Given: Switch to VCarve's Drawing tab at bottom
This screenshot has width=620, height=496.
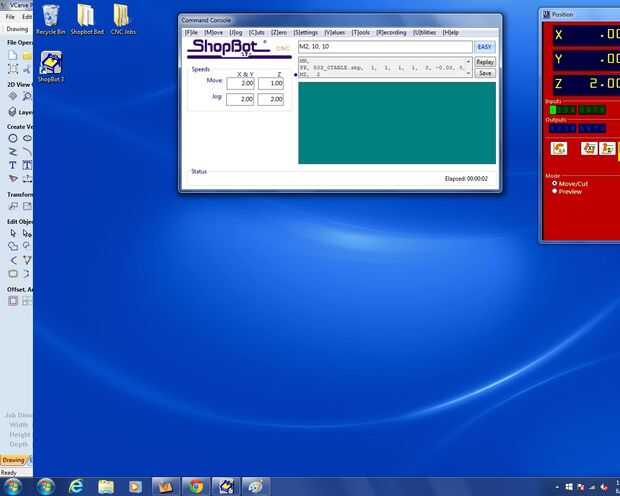Looking at the screenshot, I should [x=13, y=460].
